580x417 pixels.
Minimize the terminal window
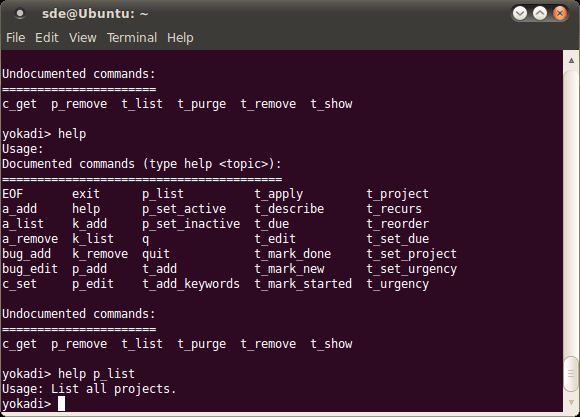click(520, 14)
